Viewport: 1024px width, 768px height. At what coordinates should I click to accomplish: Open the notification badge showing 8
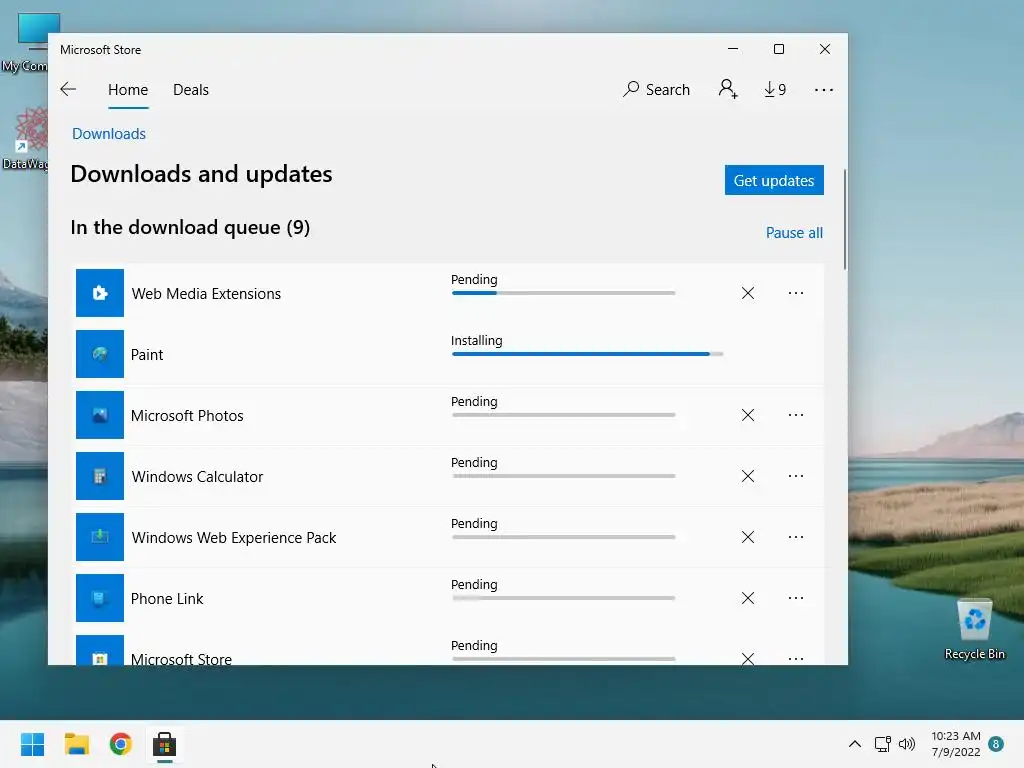(x=996, y=744)
